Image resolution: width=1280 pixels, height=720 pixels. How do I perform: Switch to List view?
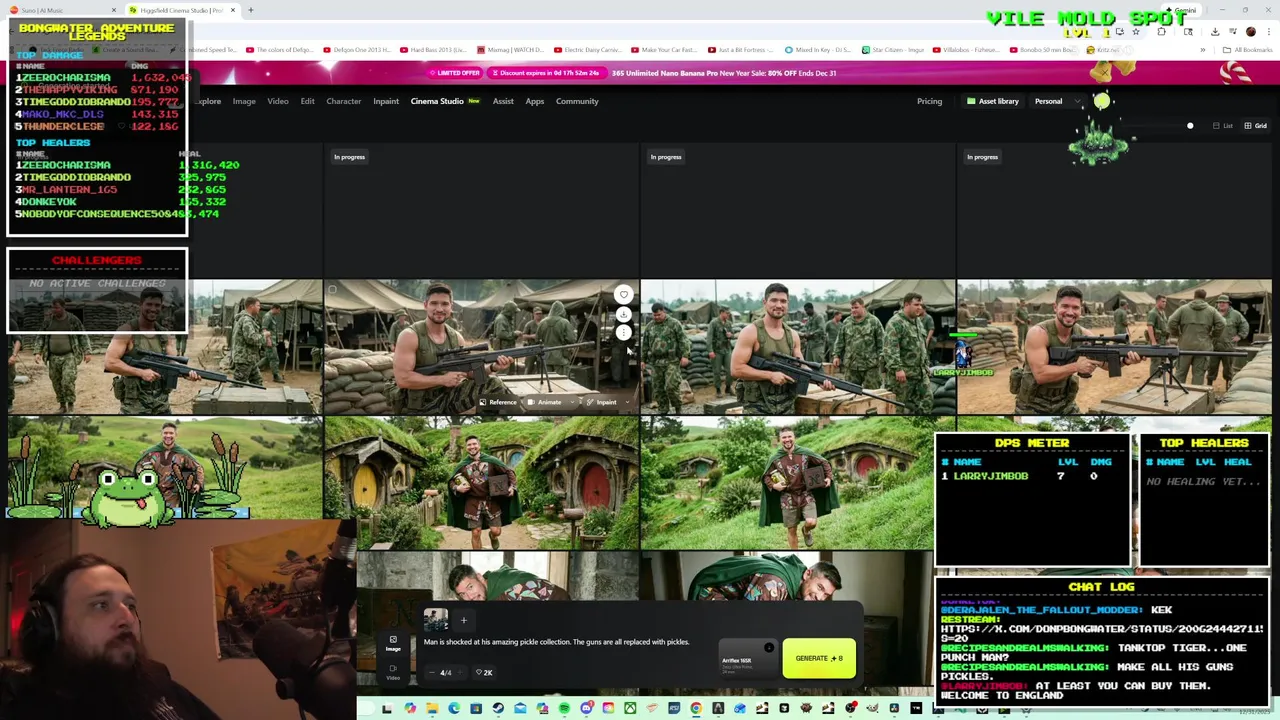point(1222,126)
